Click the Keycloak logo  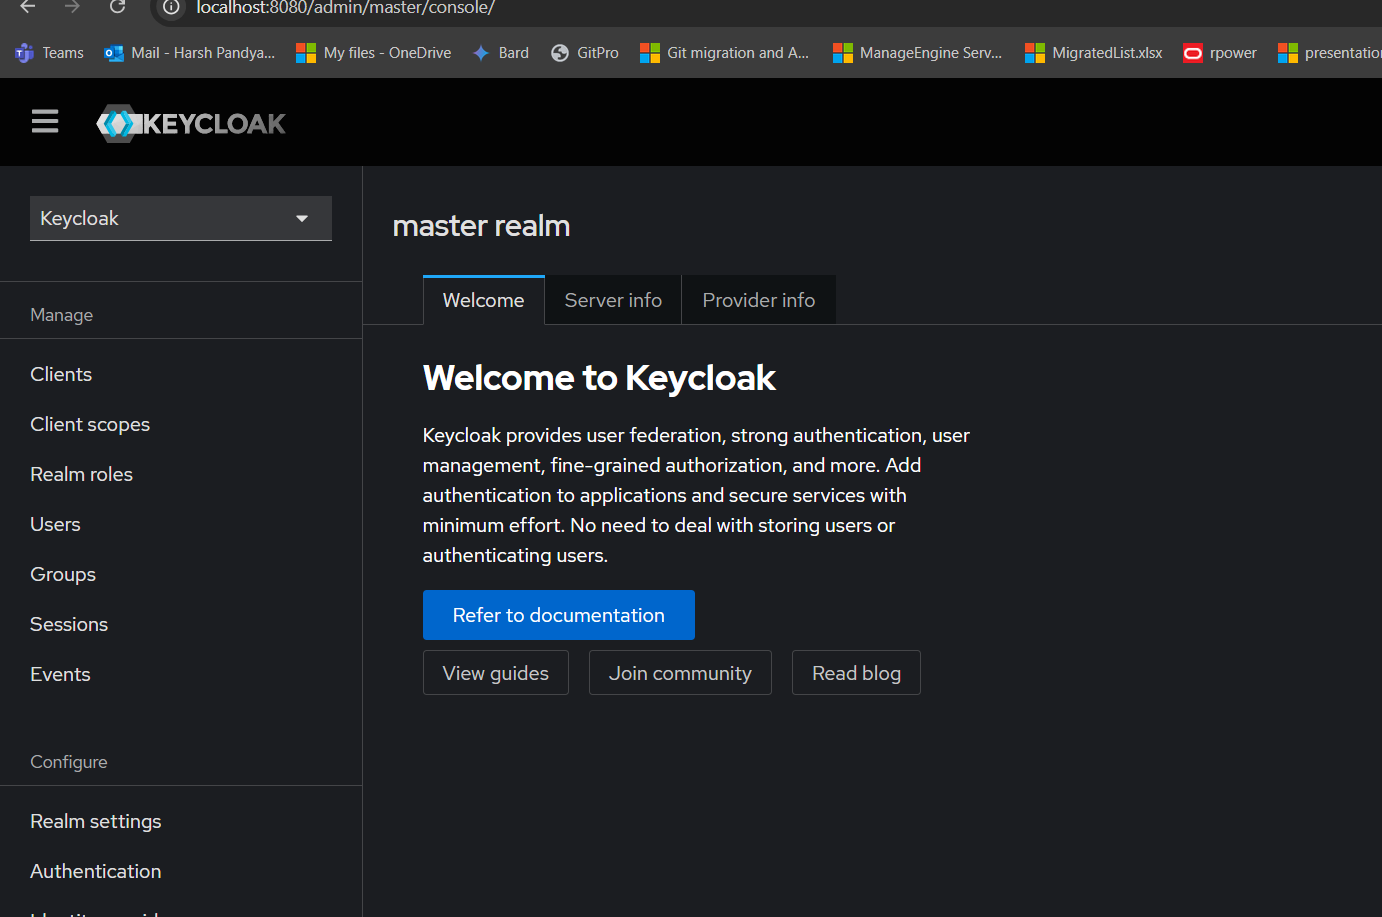[191, 123]
